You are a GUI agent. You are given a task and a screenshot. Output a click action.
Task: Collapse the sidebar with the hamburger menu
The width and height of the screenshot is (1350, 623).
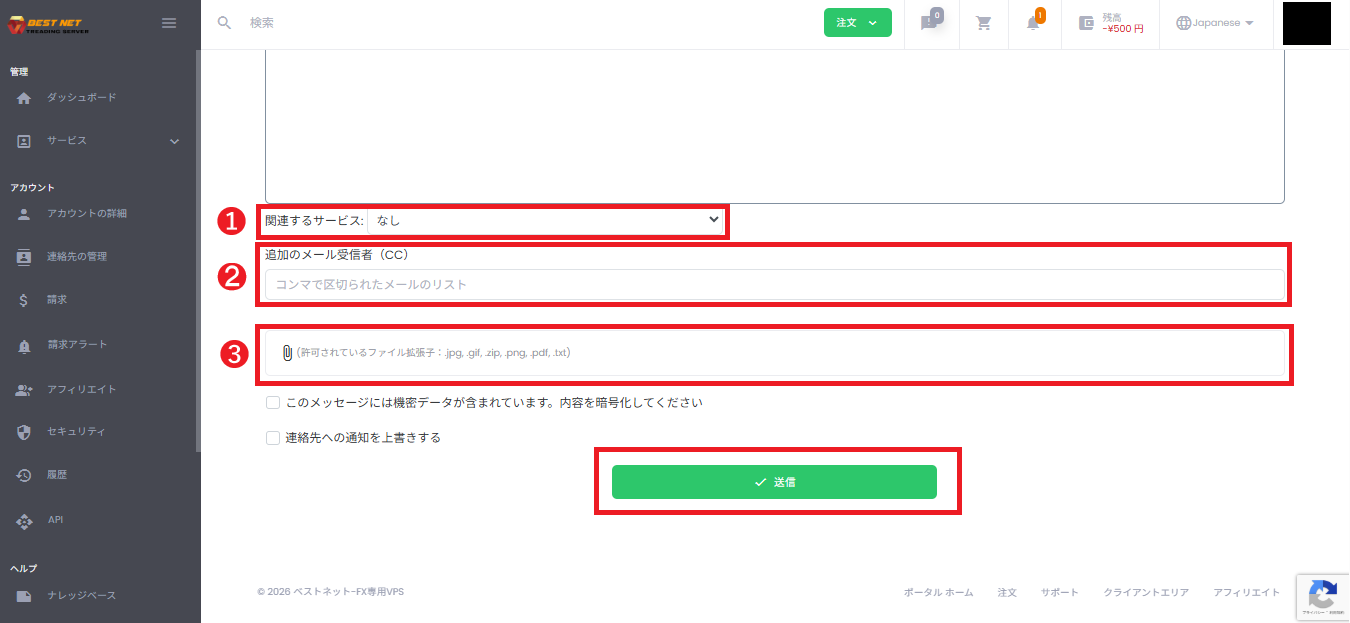pyautogui.click(x=169, y=22)
